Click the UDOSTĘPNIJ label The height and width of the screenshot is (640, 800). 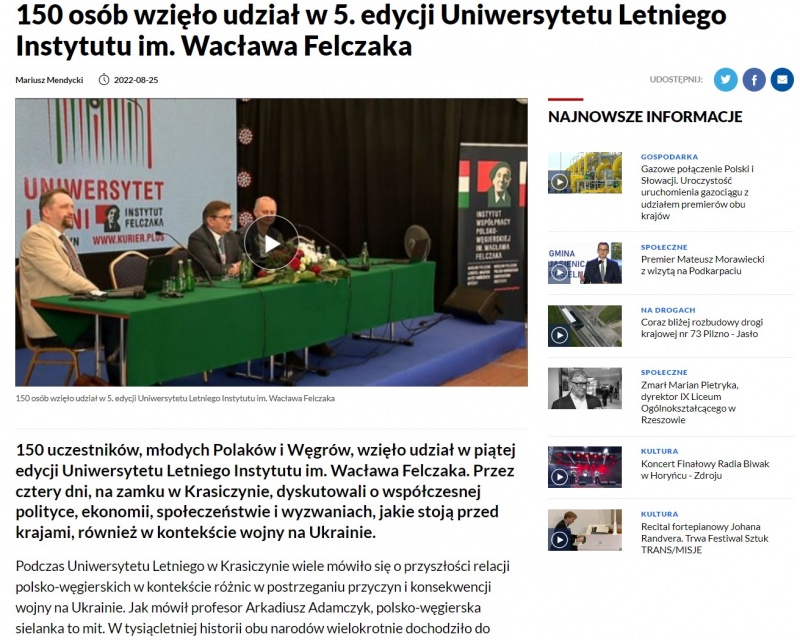676,80
